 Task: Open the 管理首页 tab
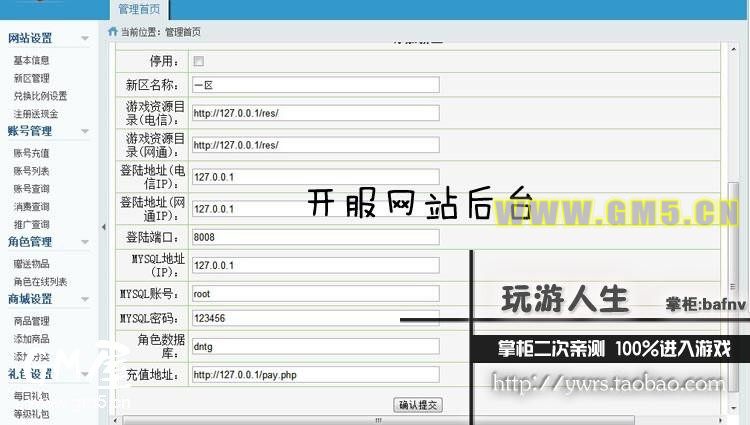[x=139, y=10]
